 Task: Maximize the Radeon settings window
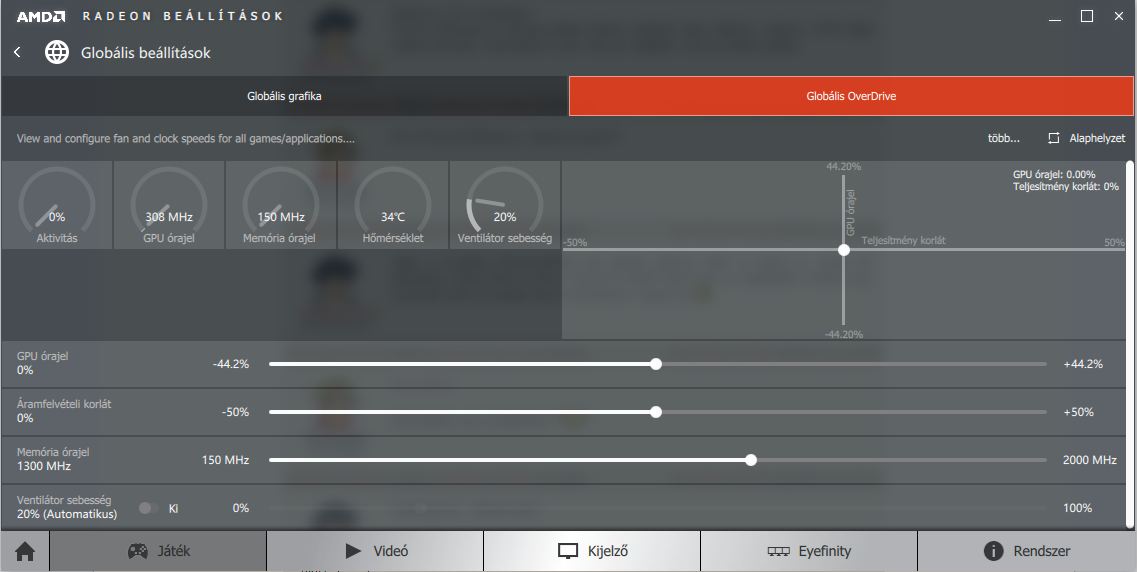coord(1087,16)
